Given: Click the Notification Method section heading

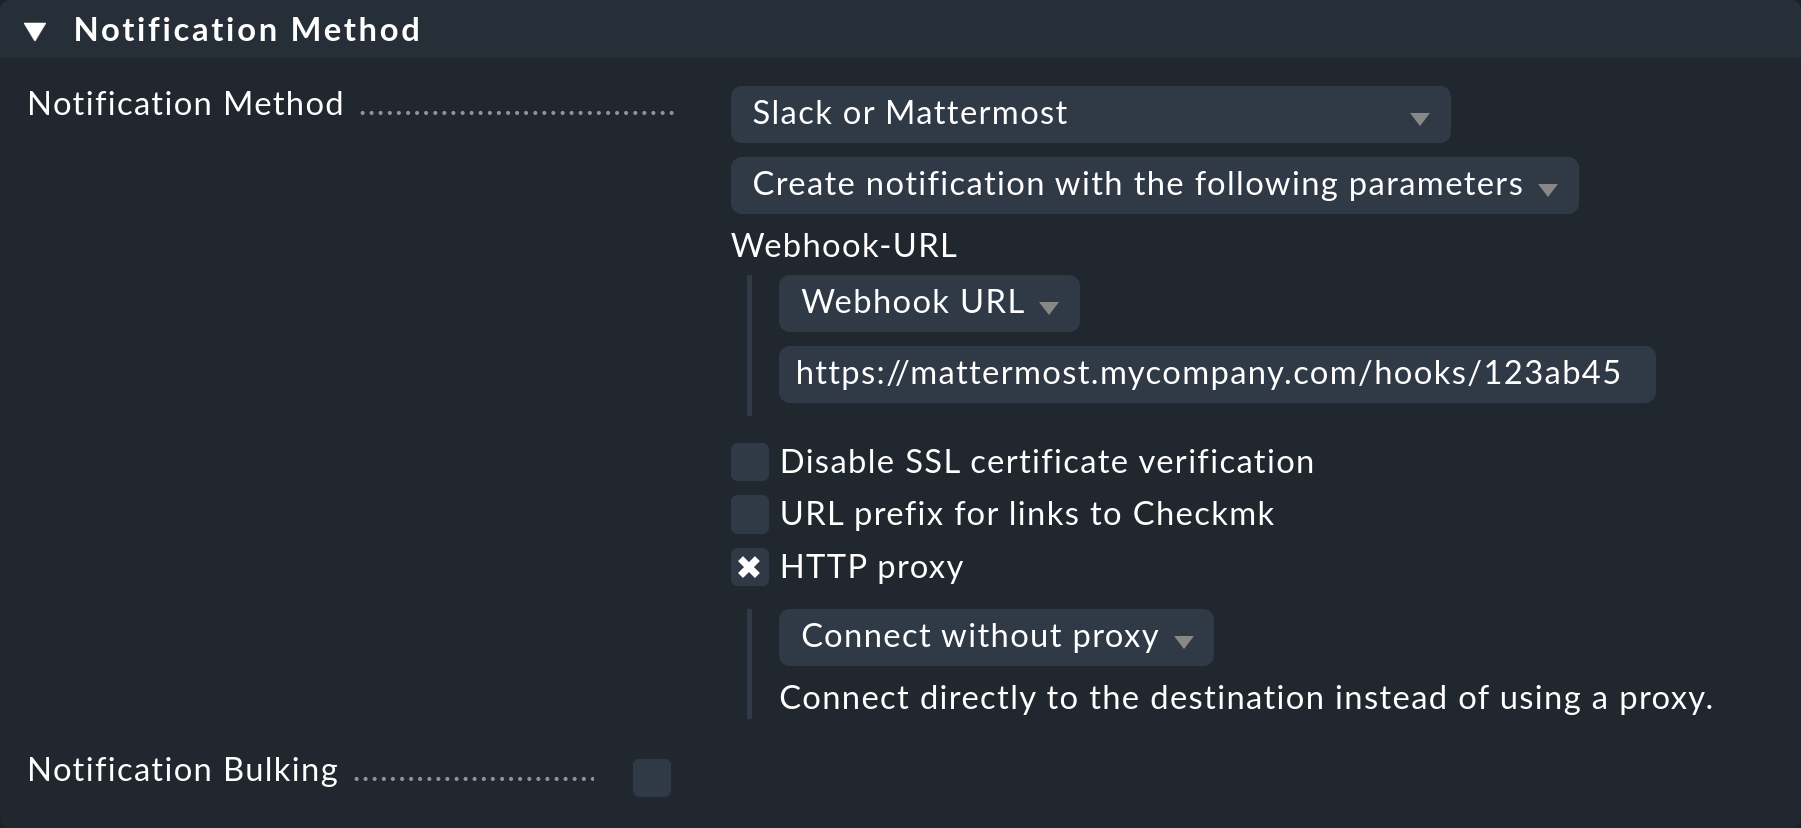Looking at the screenshot, I should [247, 30].
